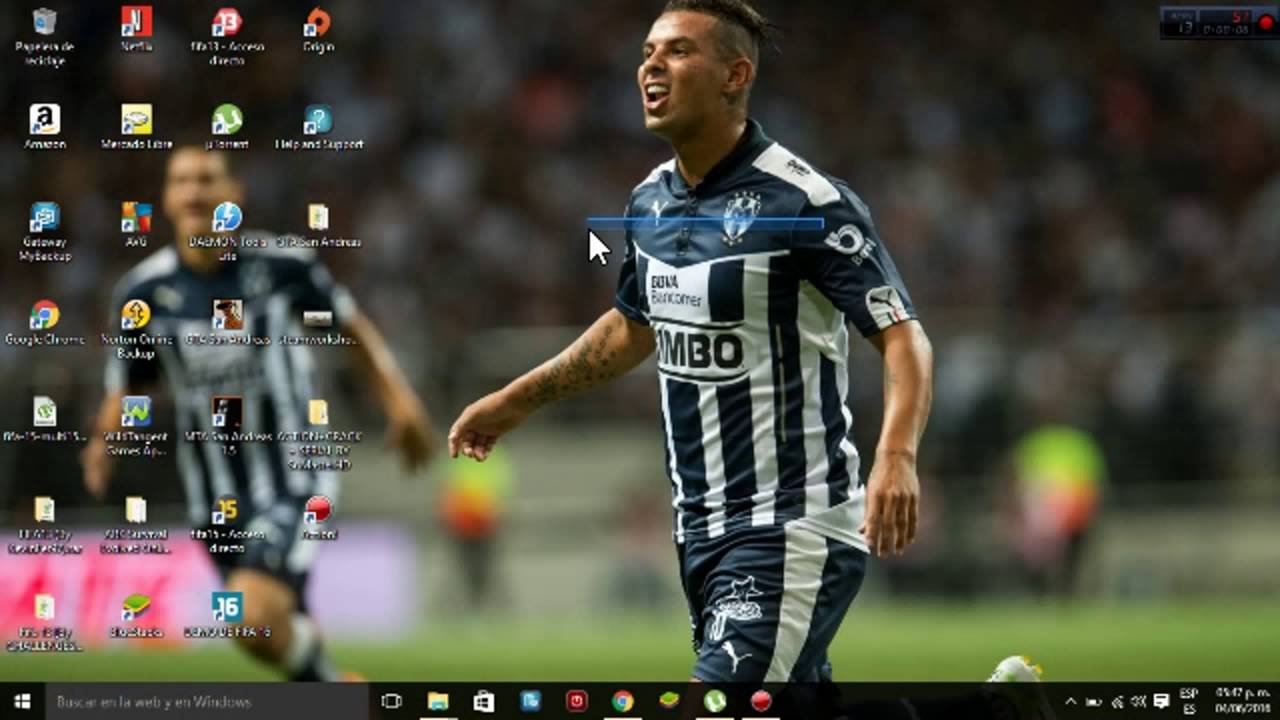Image resolution: width=1280 pixels, height=720 pixels.
Task: Select the µTorrent desktop shortcut
Action: point(227,127)
